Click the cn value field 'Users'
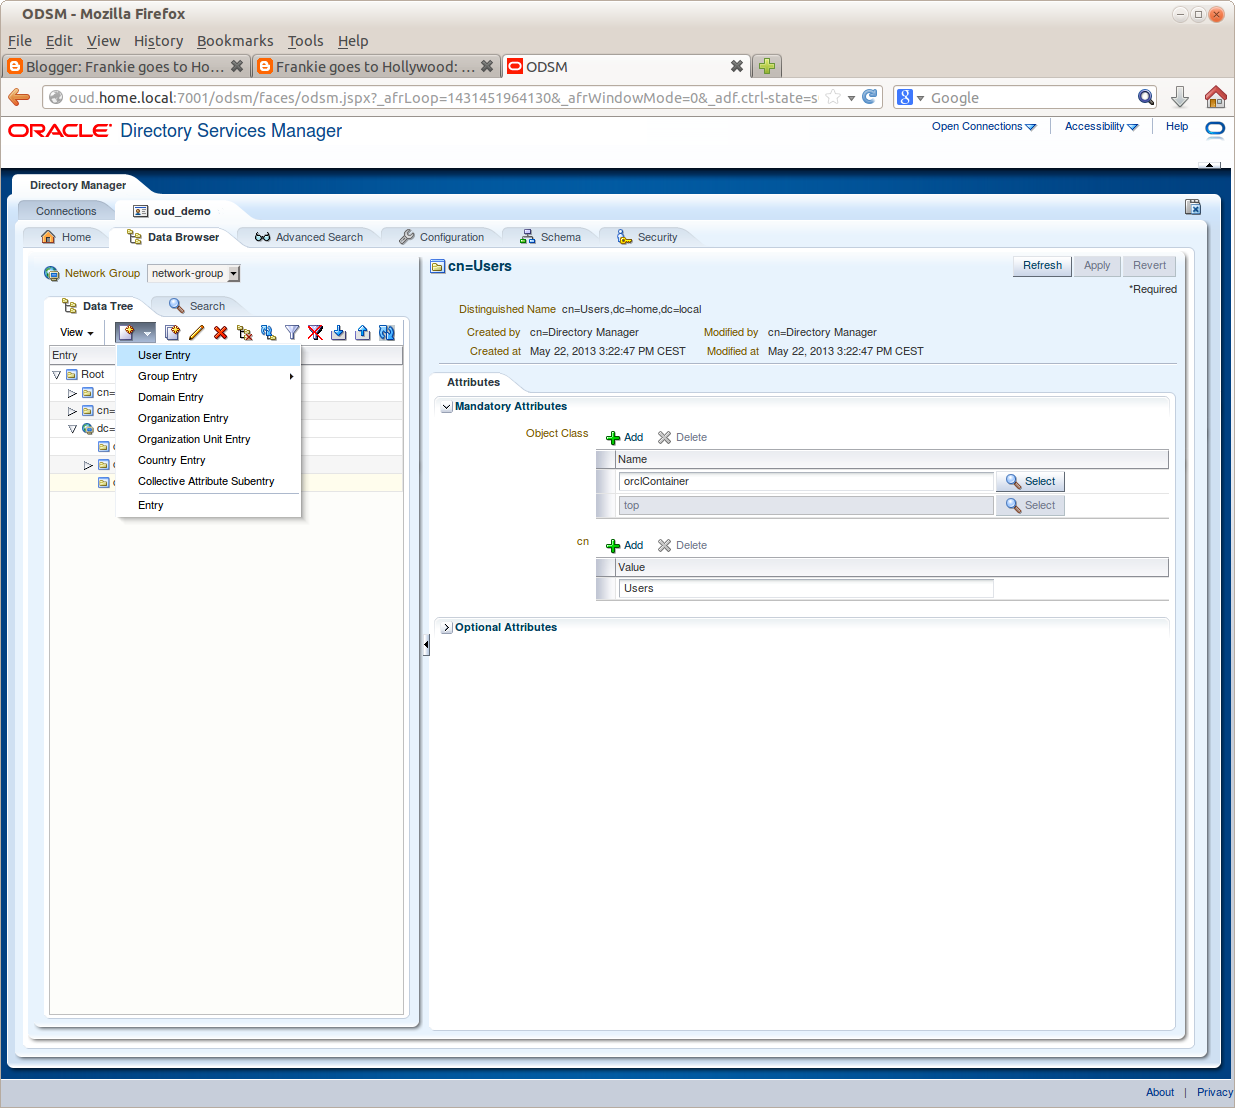 click(x=806, y=589)
